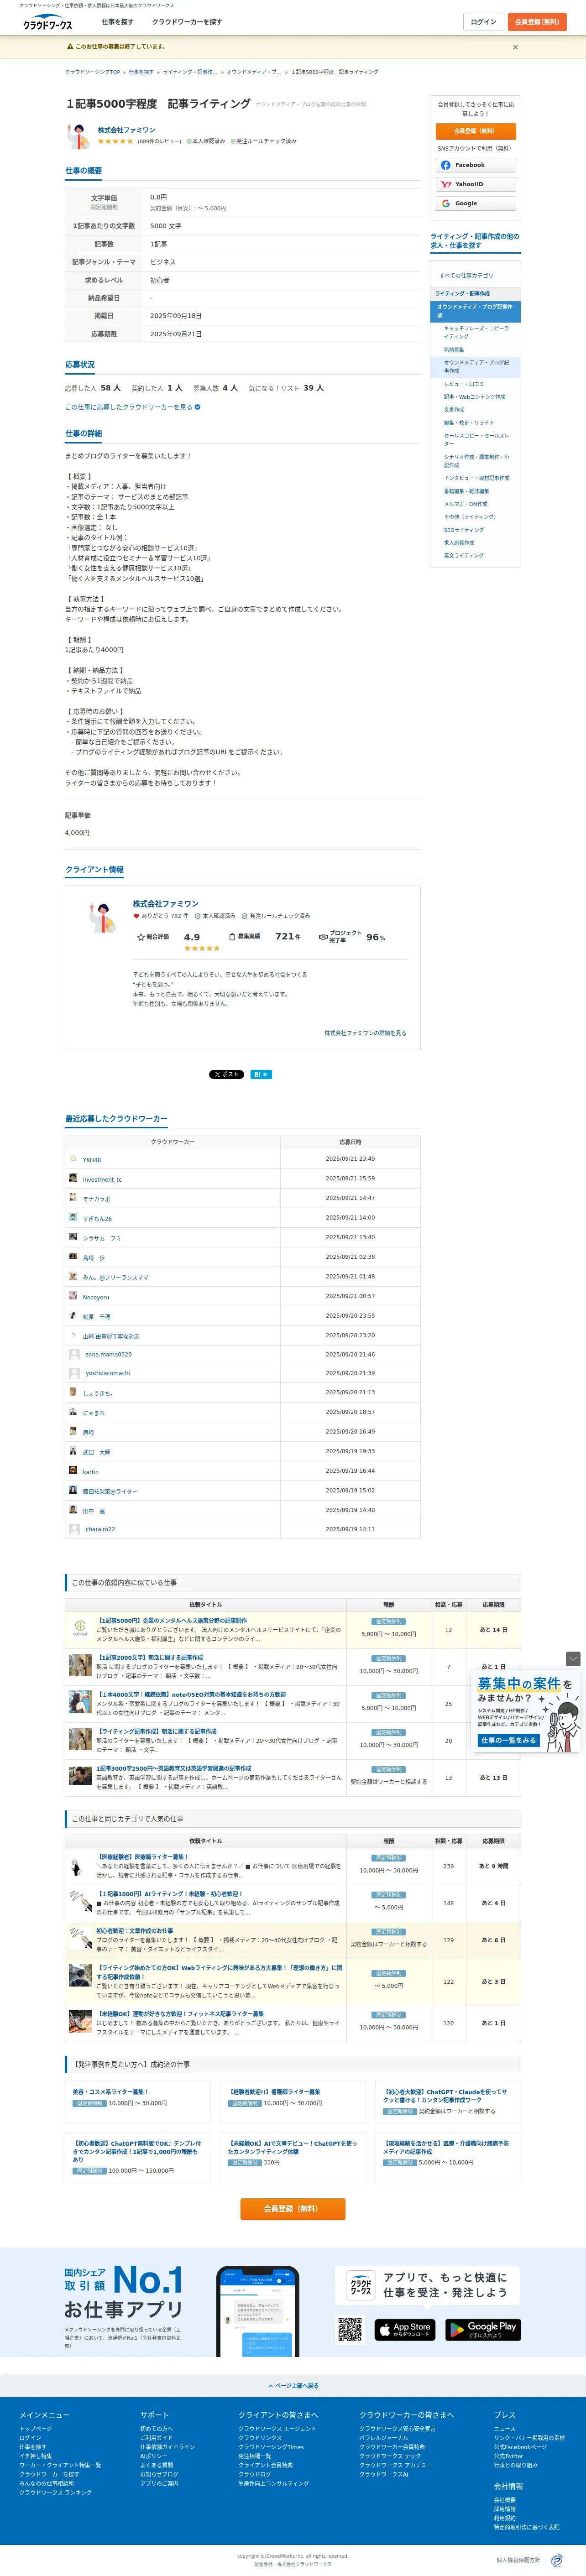This screenshot has height=2576, width=586.
Task: Open 【未経験OK】AIで文章ビュー ChatGPTを使ったカンタンライティング体験 card
Action: pos(293,2148)
